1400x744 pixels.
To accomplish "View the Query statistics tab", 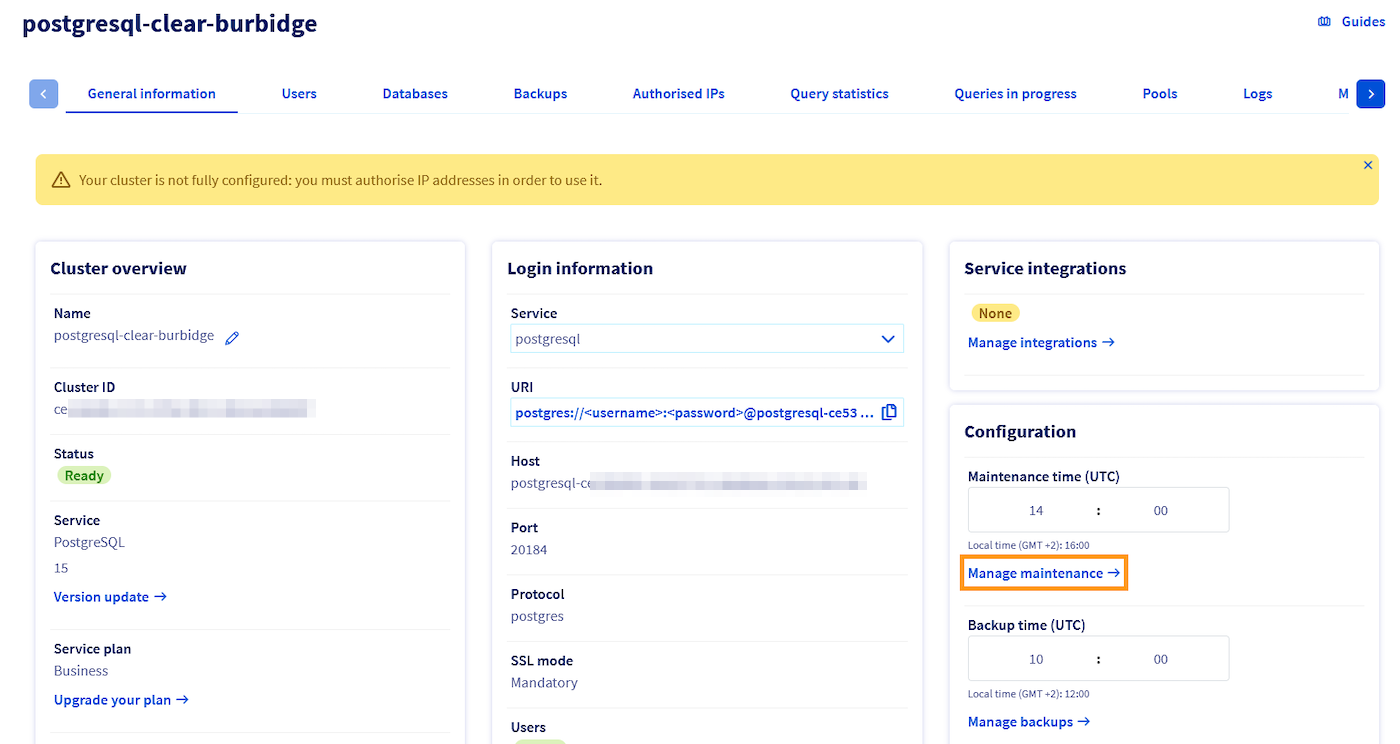I will (839, 94).
